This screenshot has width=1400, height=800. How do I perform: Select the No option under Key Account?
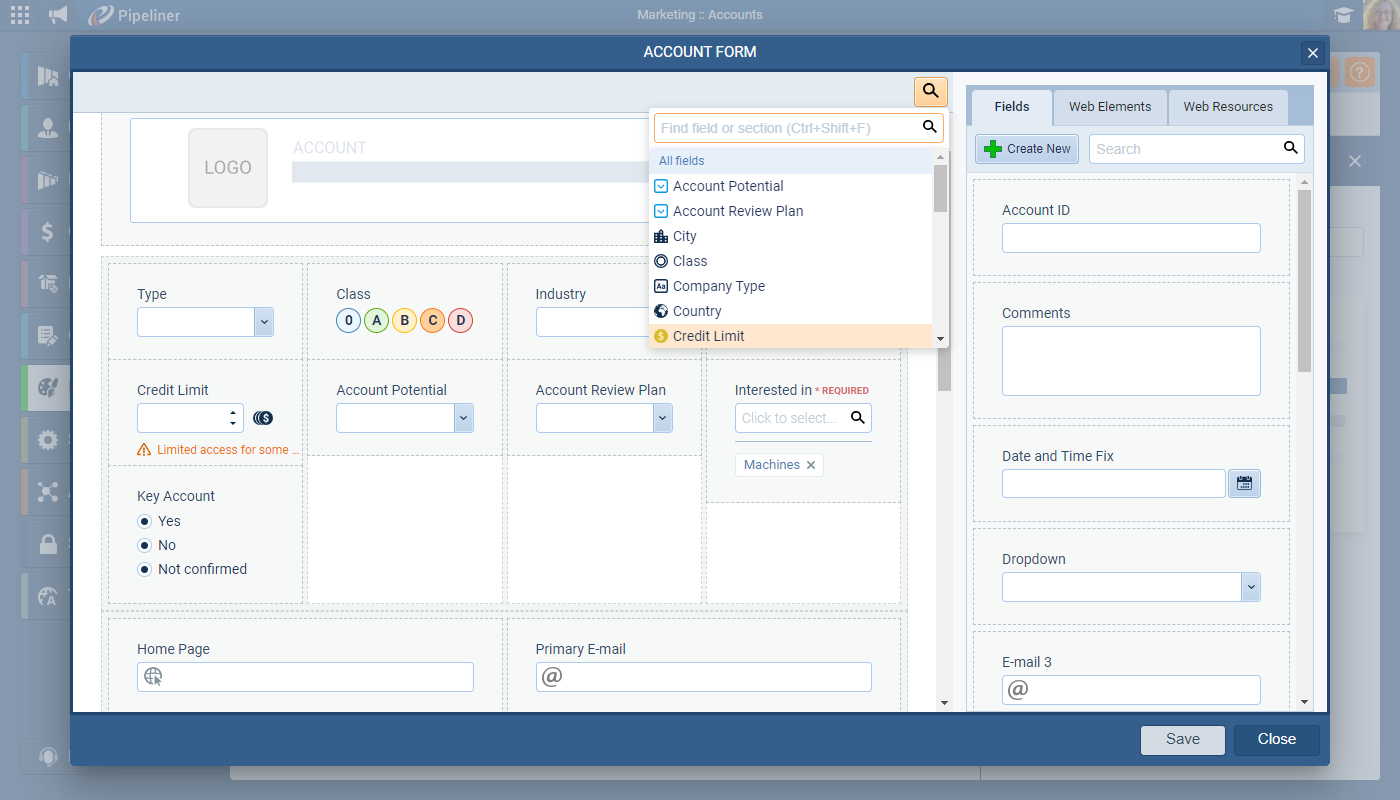pos(145,545)
